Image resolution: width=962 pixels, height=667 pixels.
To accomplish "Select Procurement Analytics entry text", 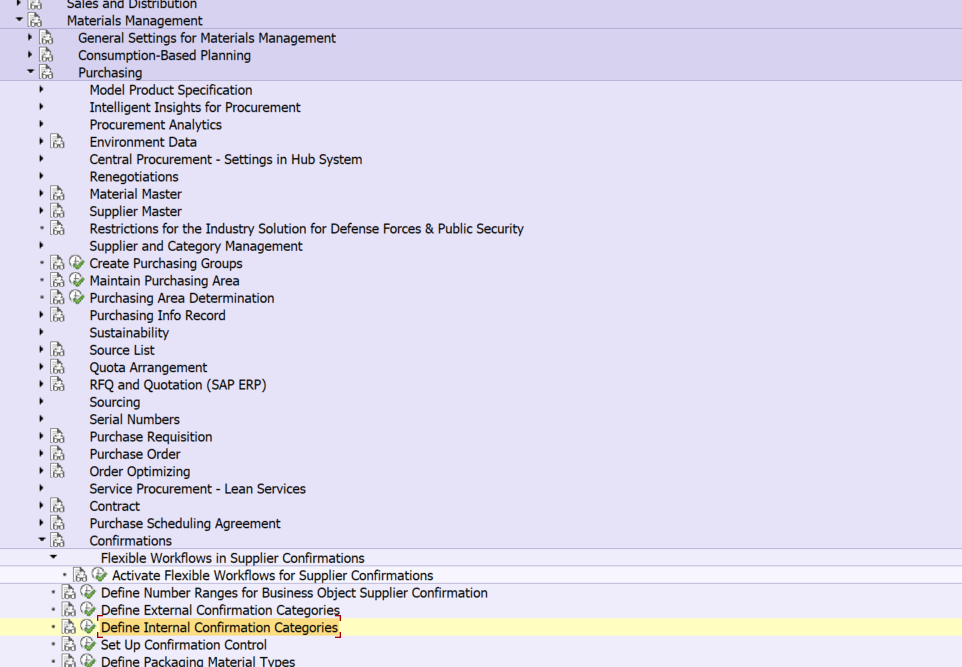I will (x=155, y=125).
